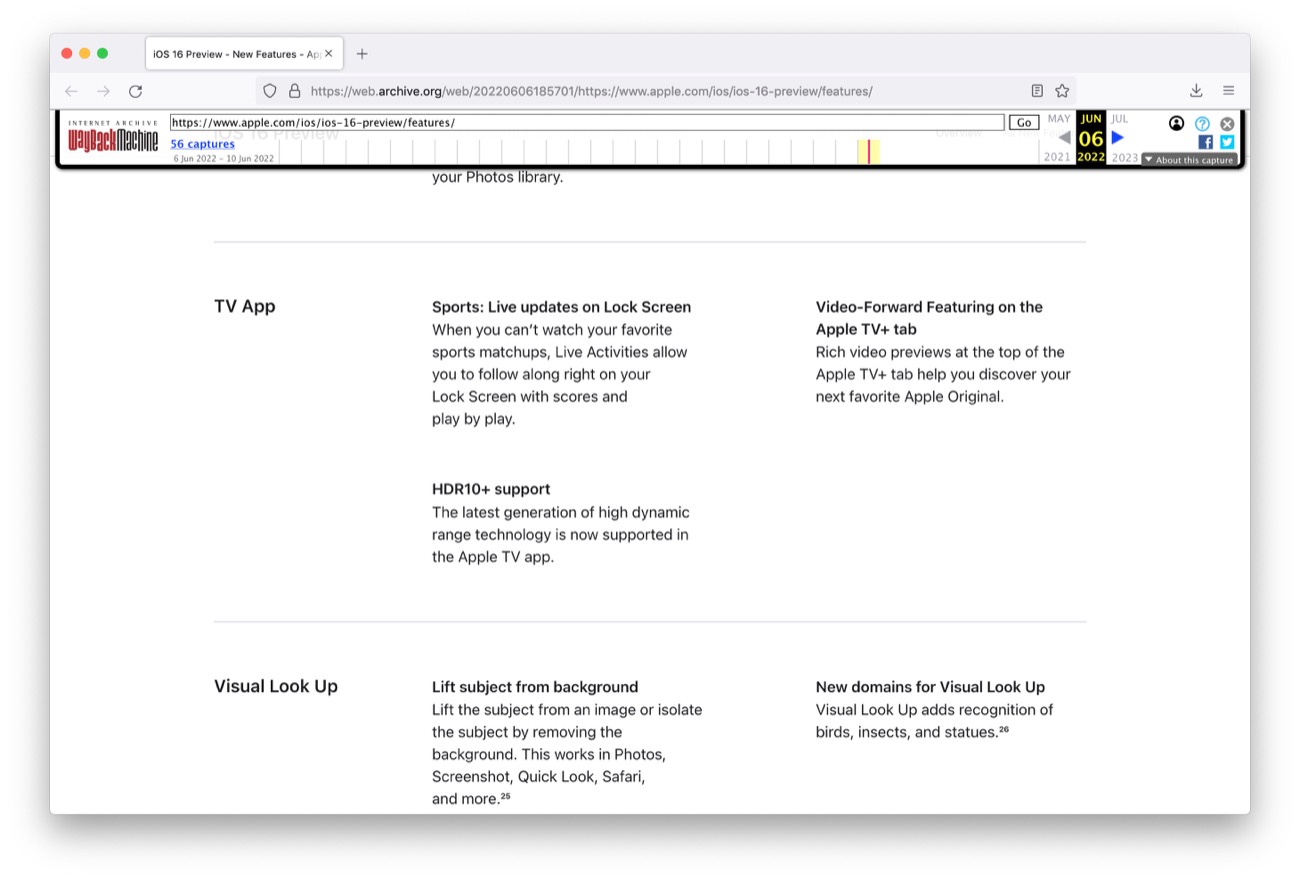Open the downloads panel icon

(1196, 91)
